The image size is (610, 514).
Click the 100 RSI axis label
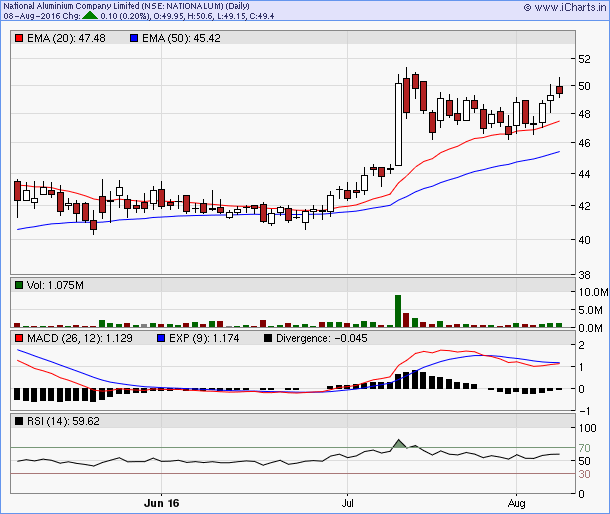587,428
